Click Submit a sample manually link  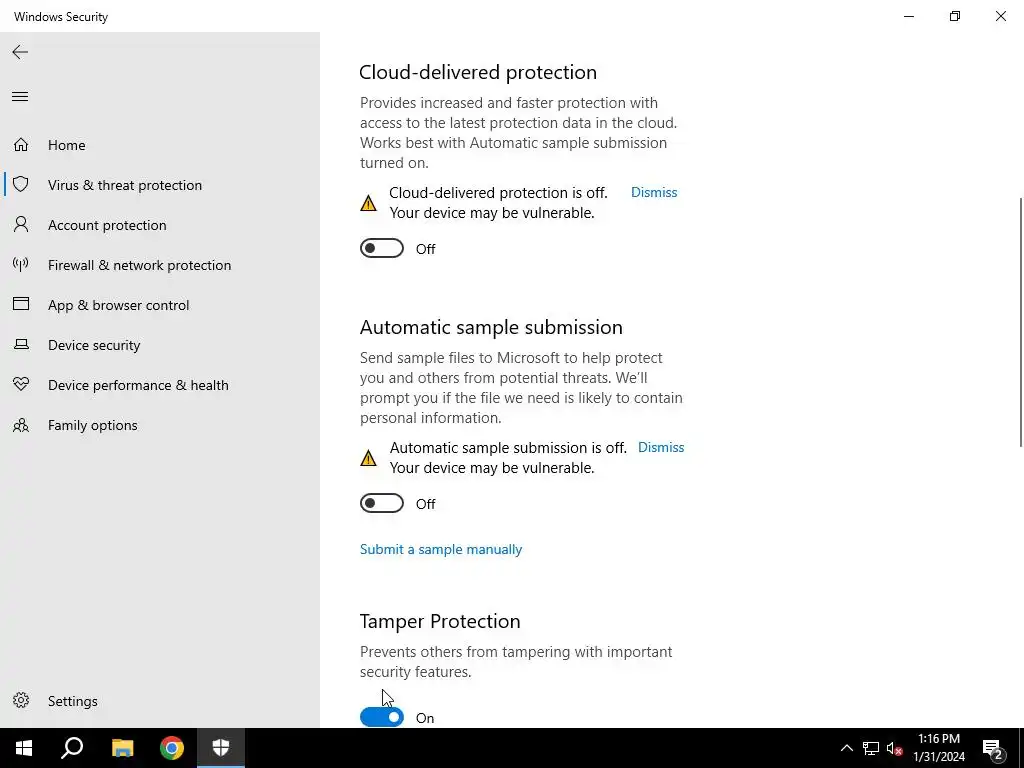coord(441,549)
